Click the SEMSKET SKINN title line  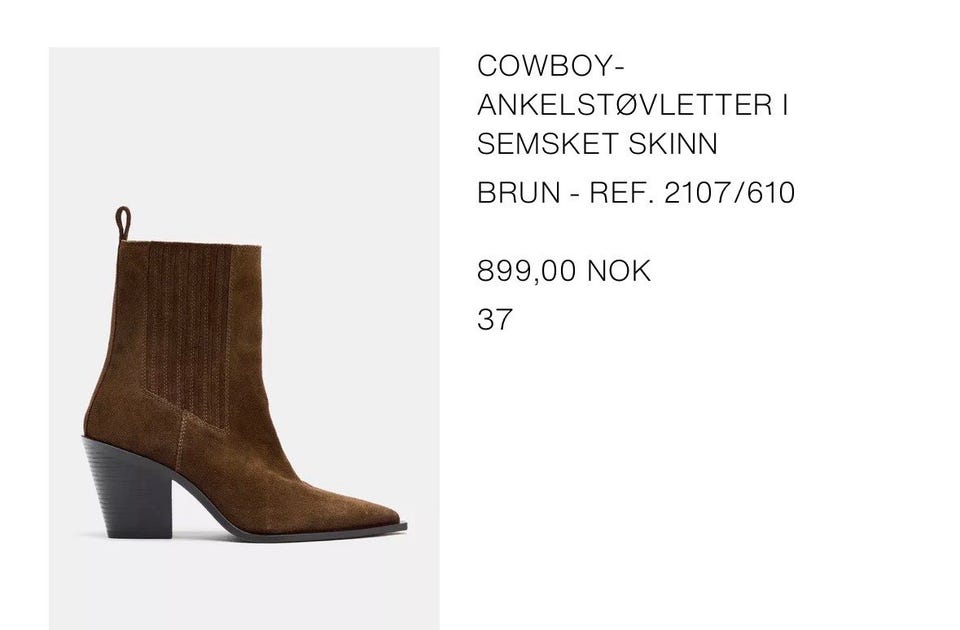597,144
